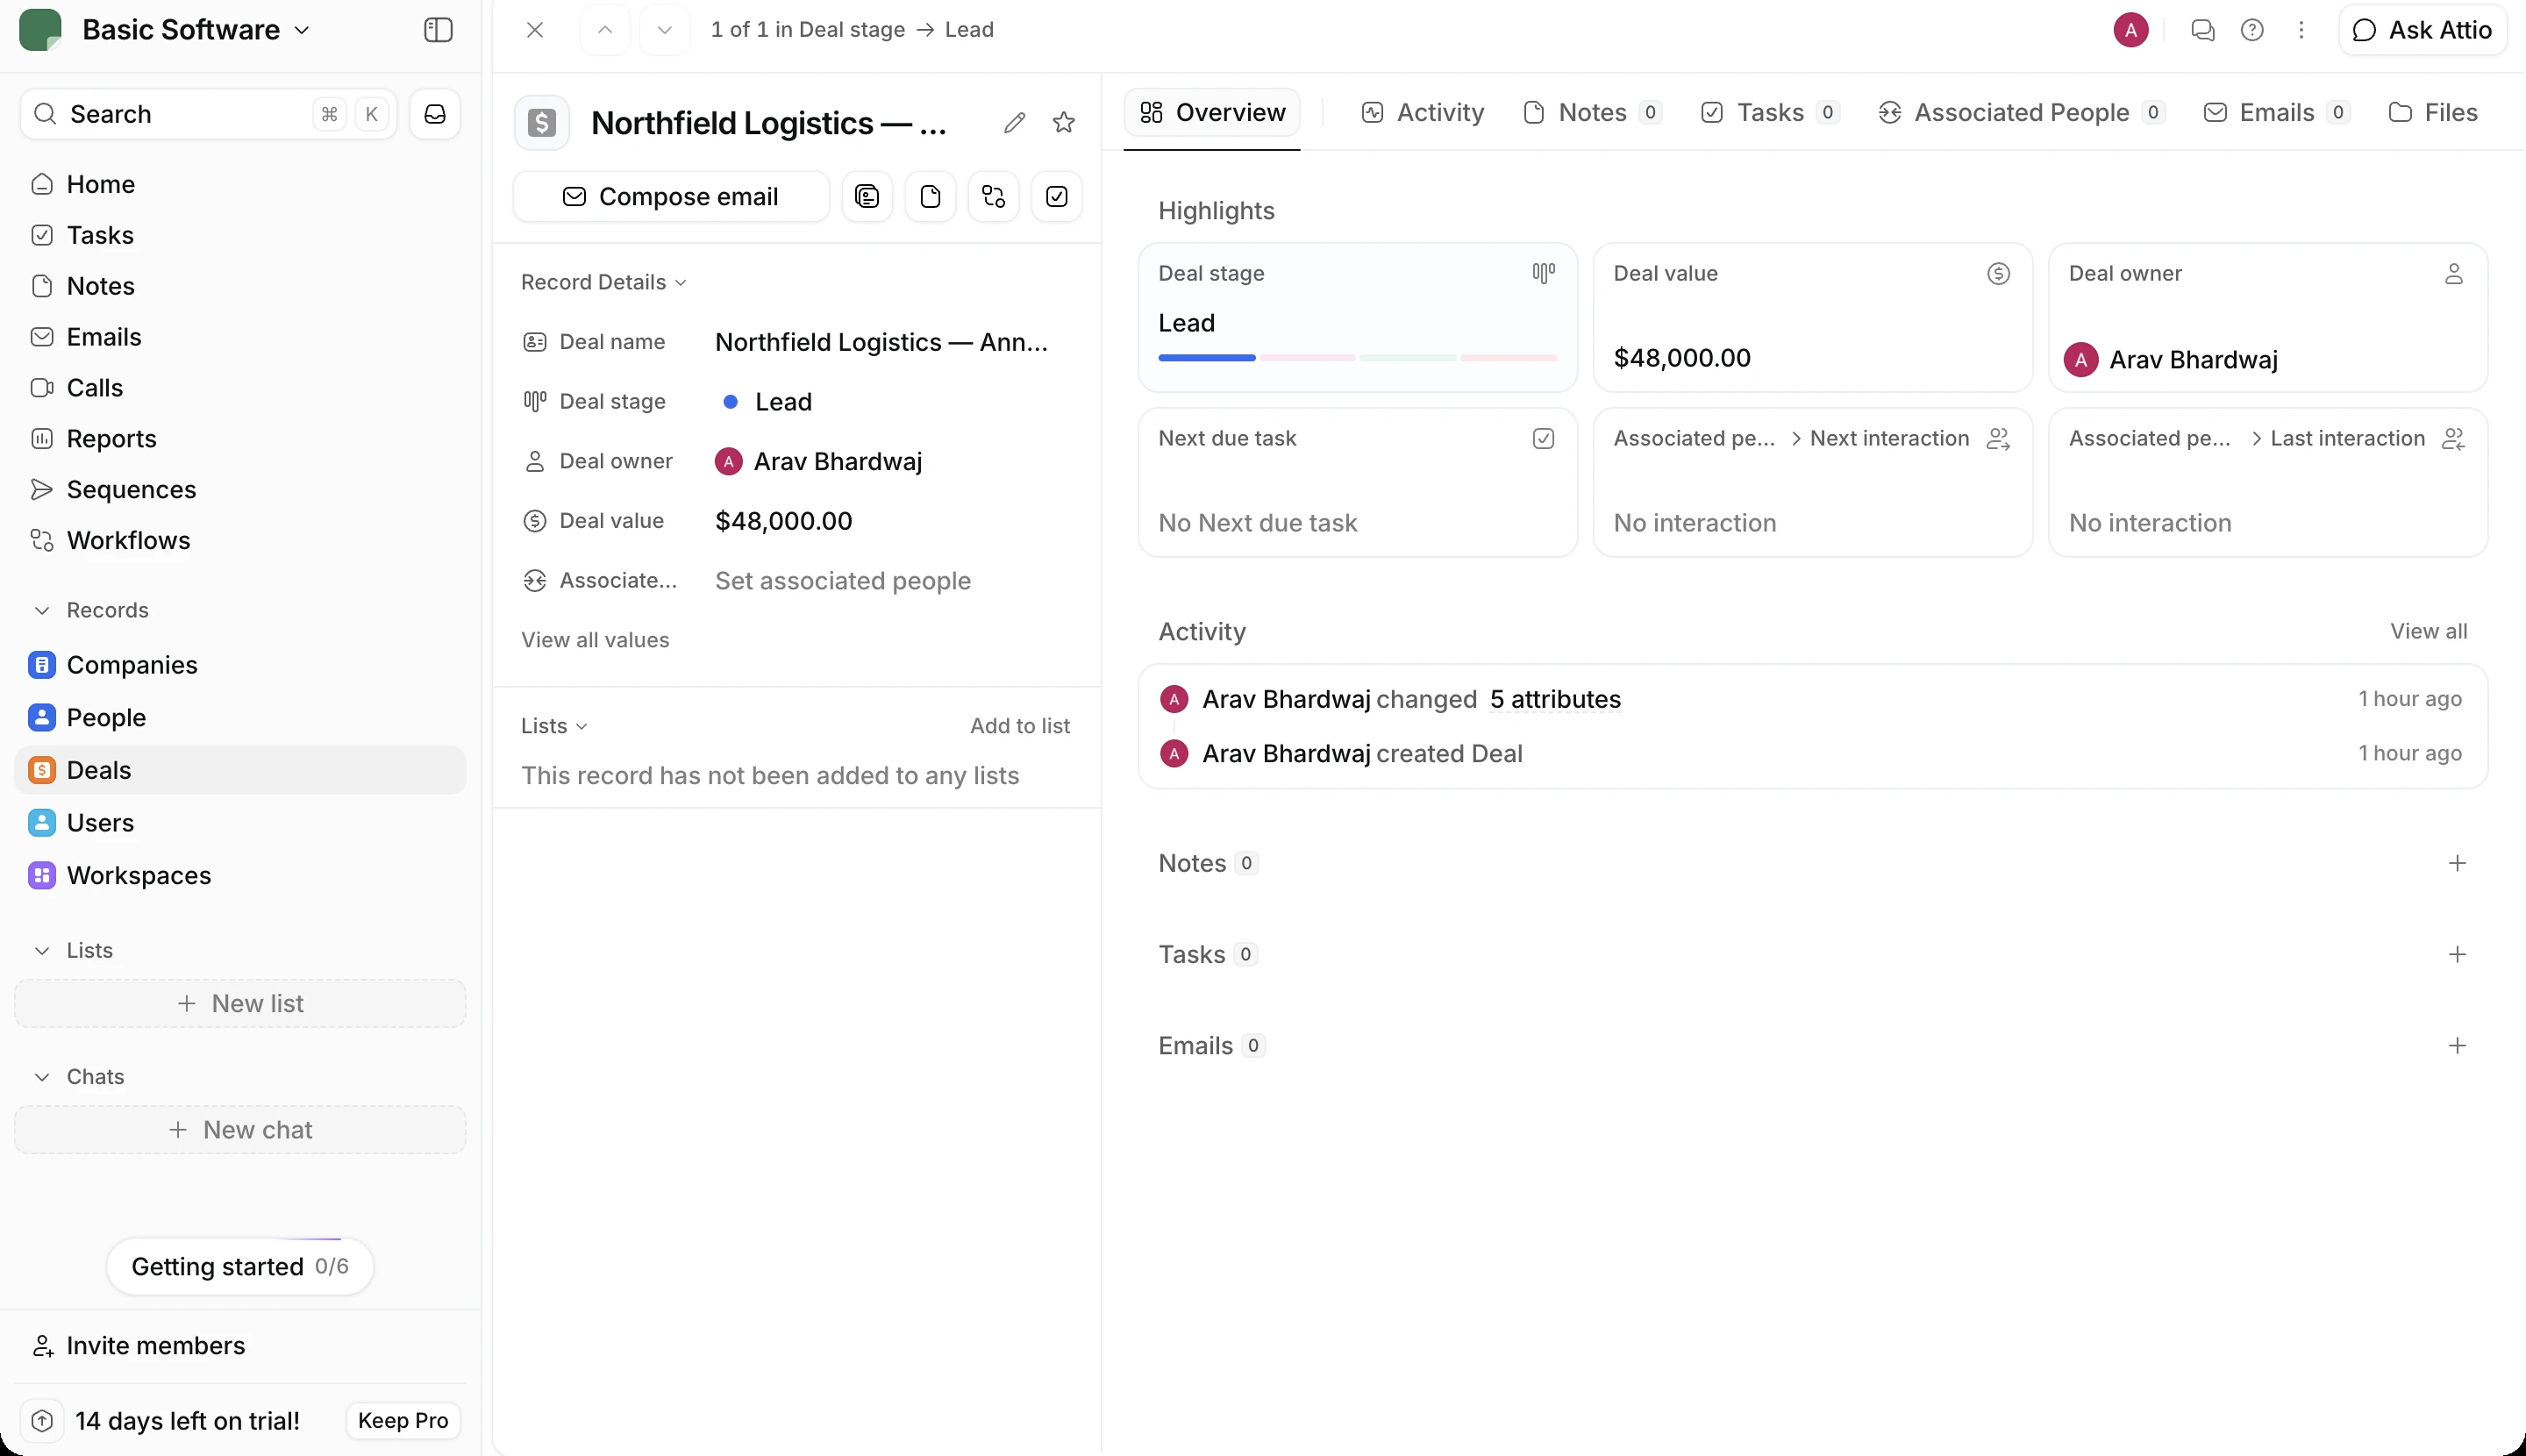Favorite the deal with the star icon
The height and width of the screenshot is (1456, 2526).
(1064, 122)
